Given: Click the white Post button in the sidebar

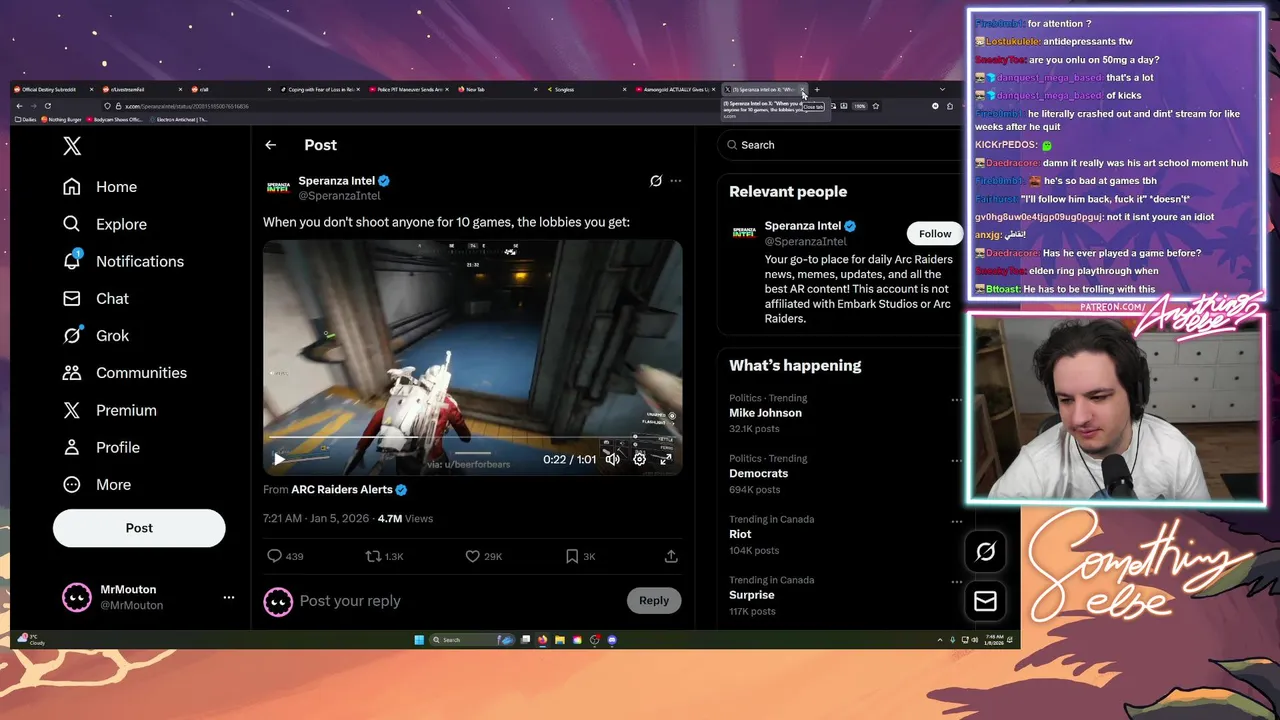Looking at the screenshot, I should point(139,528).
